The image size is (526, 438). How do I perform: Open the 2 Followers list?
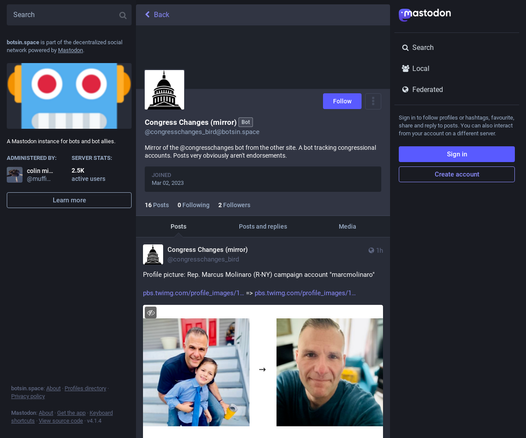pyautogui.click(x=234, y=205)
